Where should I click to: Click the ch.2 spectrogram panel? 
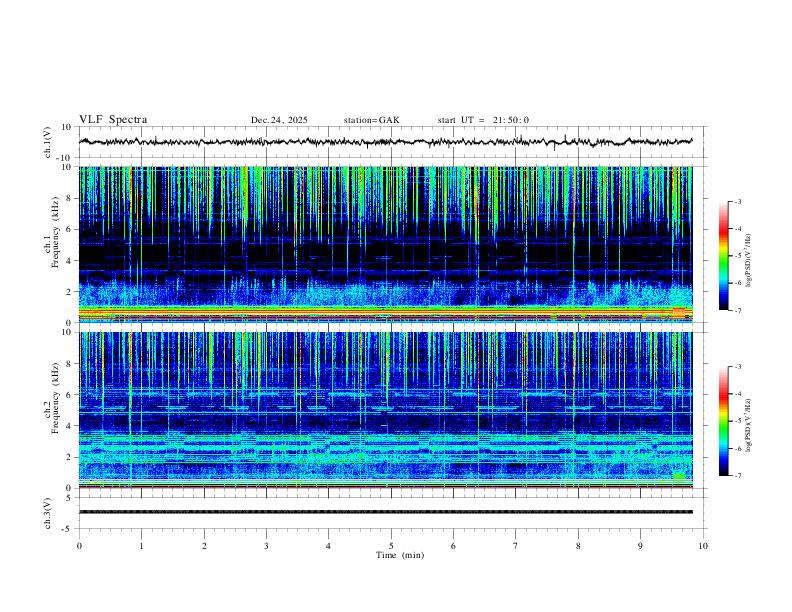[x=385, y=410]
